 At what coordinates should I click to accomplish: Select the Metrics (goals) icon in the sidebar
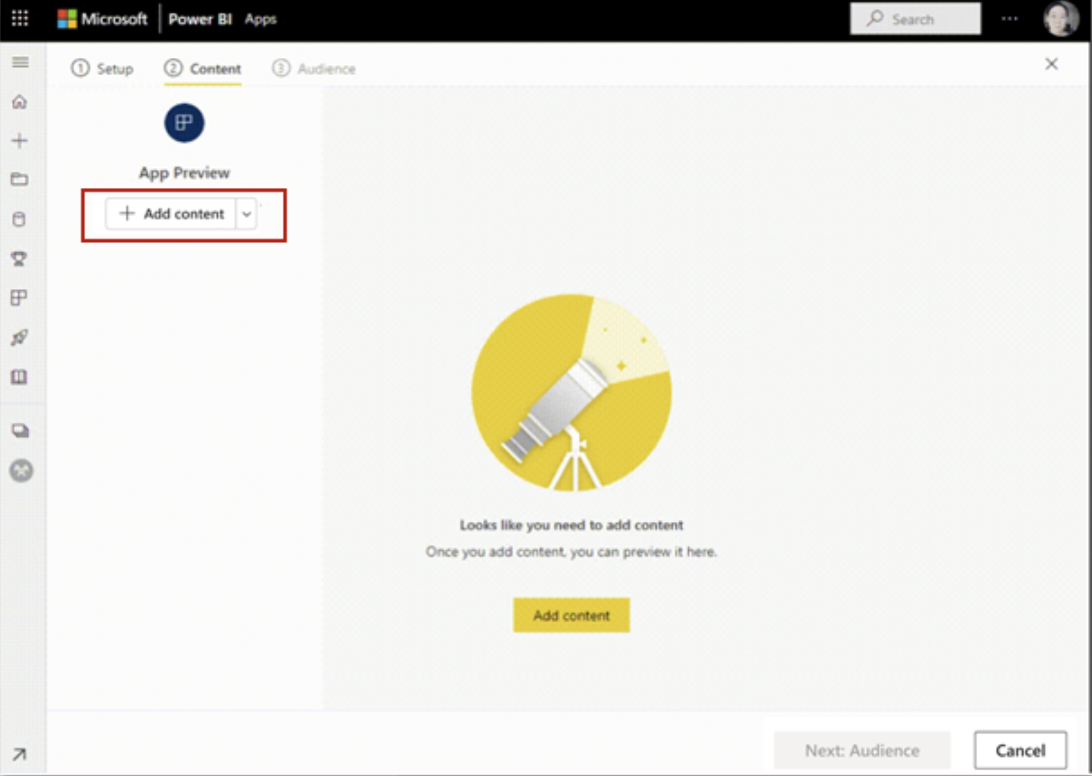pyautogui.click(x=21, y=257)
